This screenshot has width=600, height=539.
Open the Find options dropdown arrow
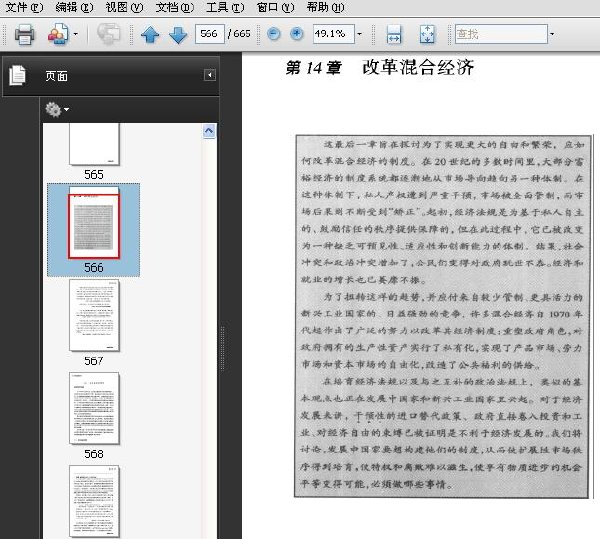click(x=552, y=34)
